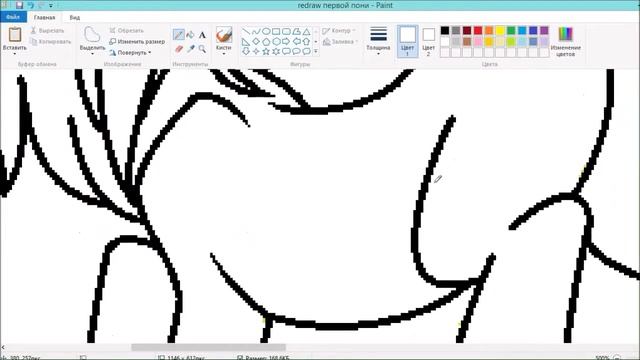This screenshot has width=640, height=360.
Task: Switch to the Вид tab
Action: tap(75, 18)
